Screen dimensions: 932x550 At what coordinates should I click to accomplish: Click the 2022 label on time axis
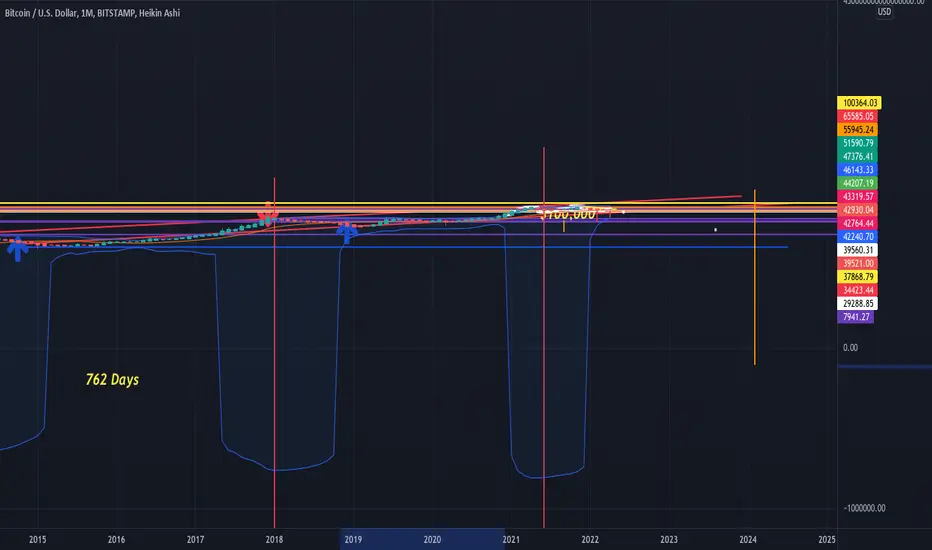(590, 540)
